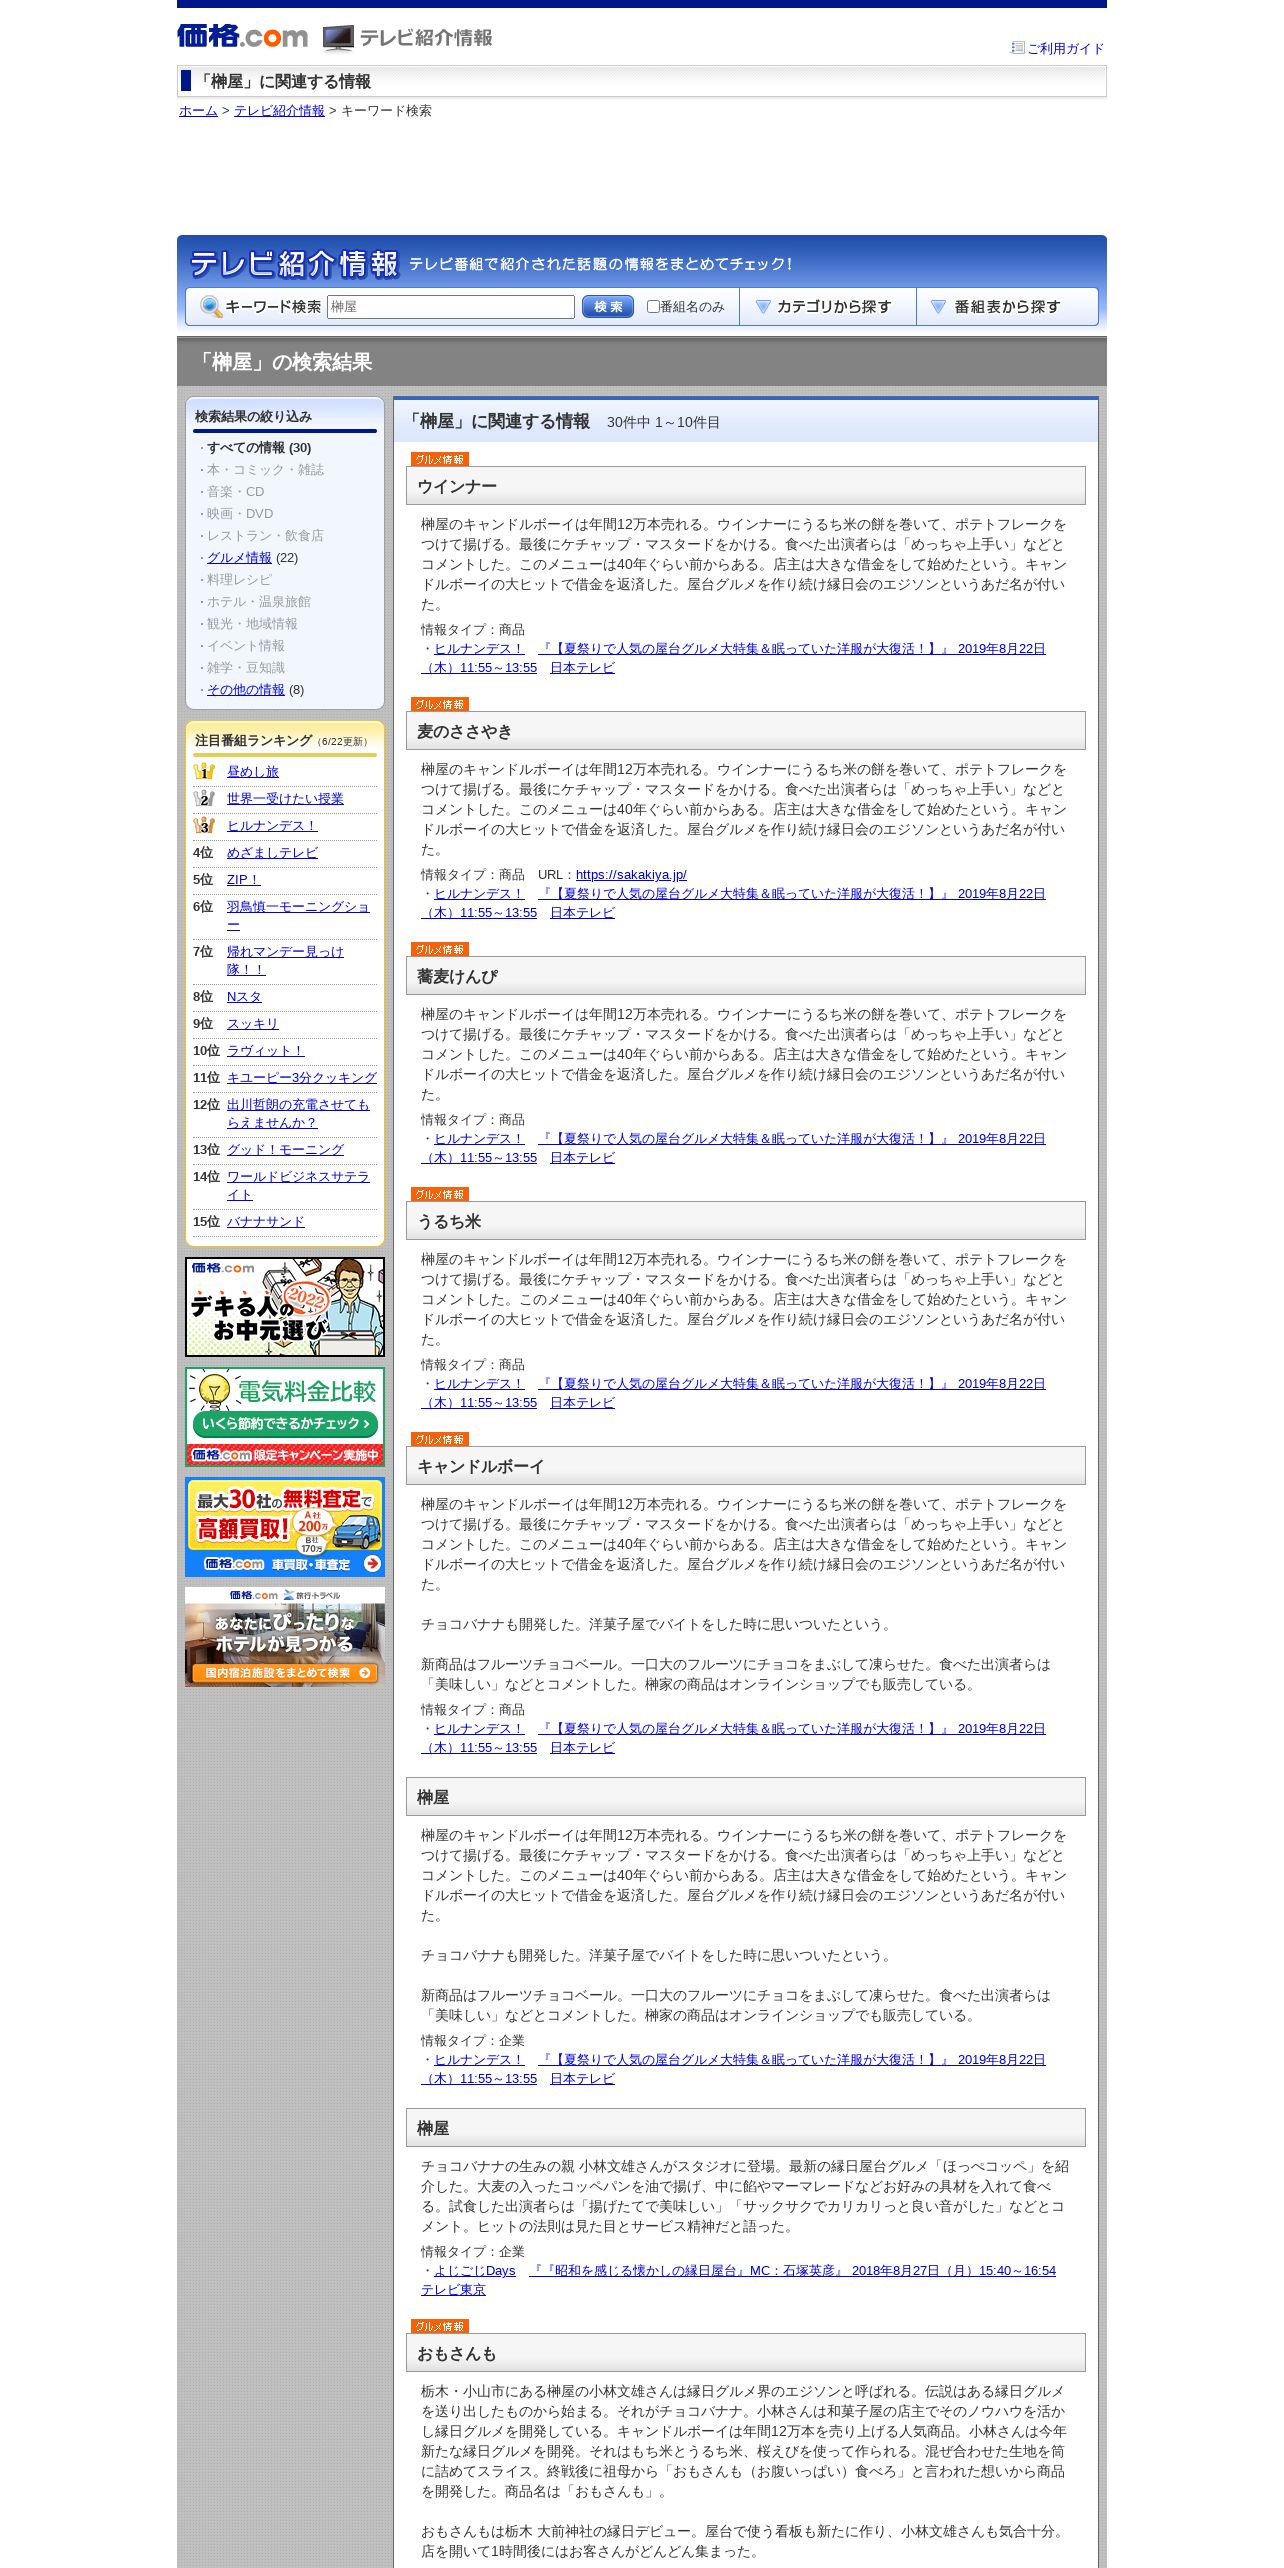Click the rank 3 crown icon

click(x=204, y=825)
